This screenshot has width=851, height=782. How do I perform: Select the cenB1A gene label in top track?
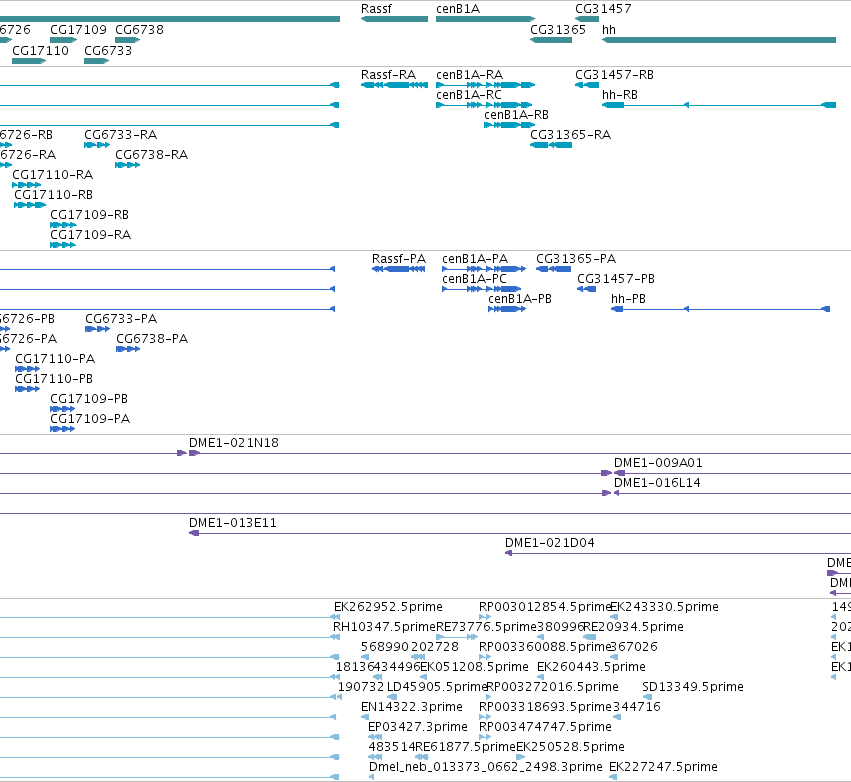tap(458, 9)
